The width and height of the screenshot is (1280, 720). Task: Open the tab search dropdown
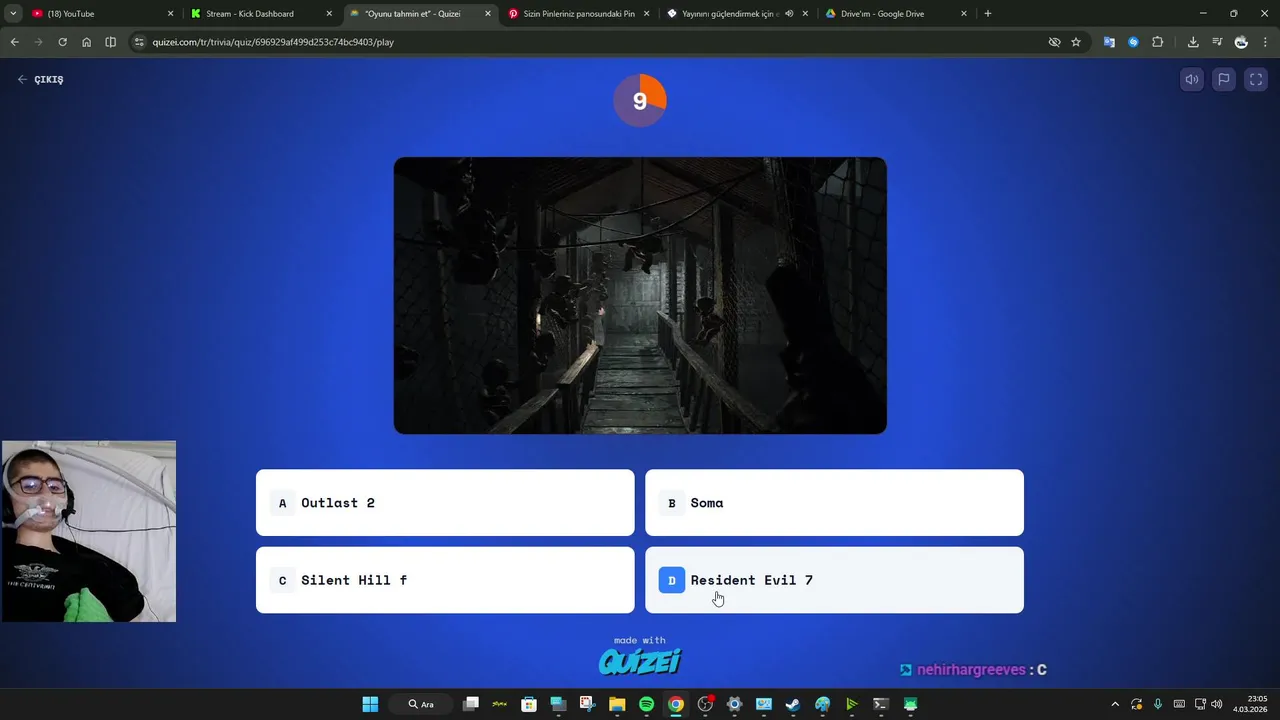13,14
